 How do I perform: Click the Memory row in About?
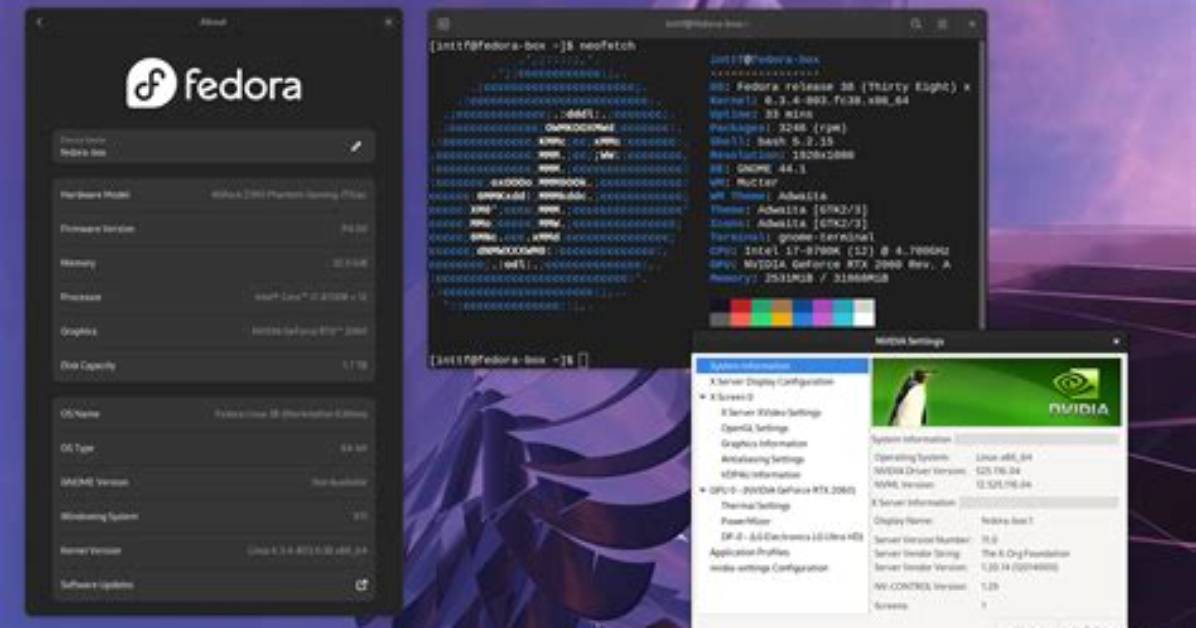[214, 263]
